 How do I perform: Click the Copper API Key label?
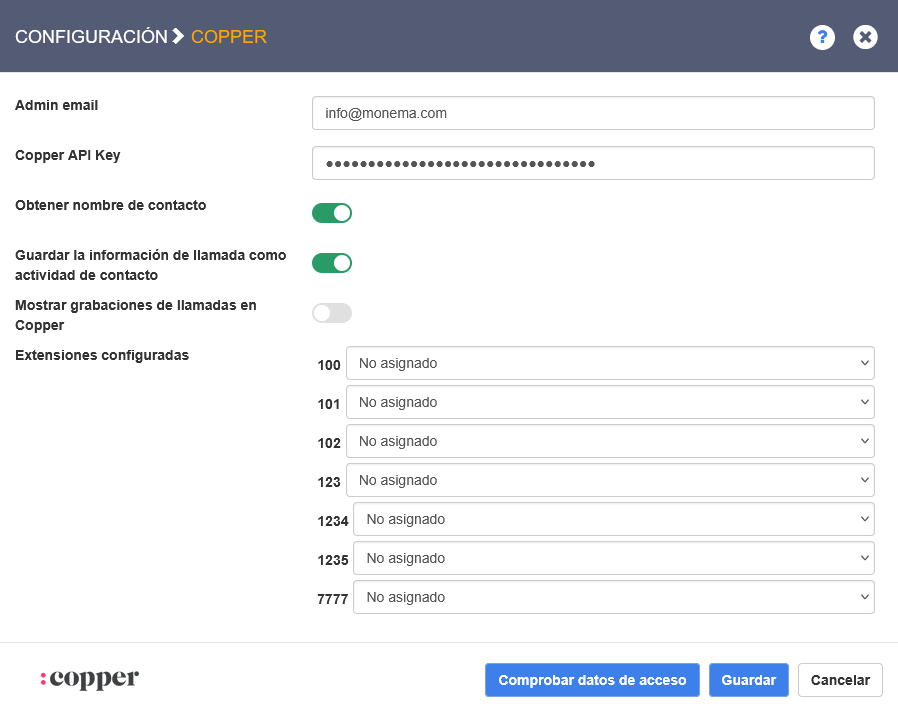click(68, 155)
